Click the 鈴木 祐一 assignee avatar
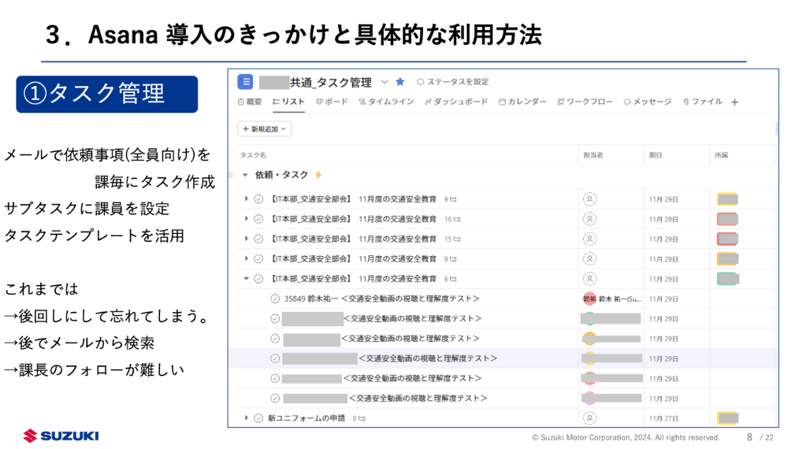 (x=589, y=299)
